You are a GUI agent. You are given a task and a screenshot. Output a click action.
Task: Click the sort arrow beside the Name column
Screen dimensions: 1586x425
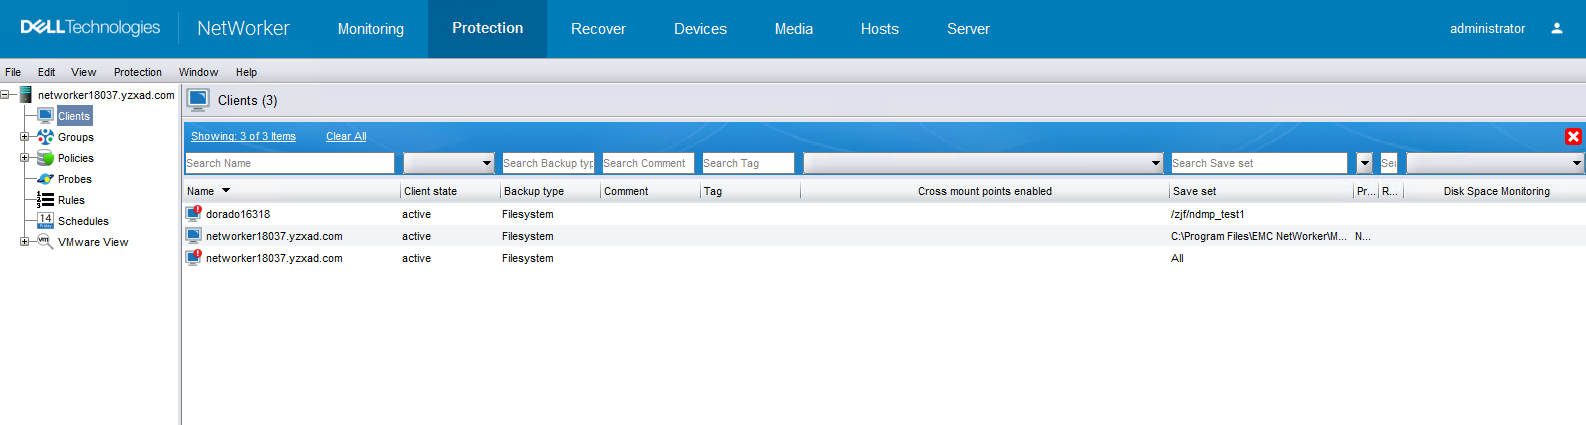(x=226, y=190)
